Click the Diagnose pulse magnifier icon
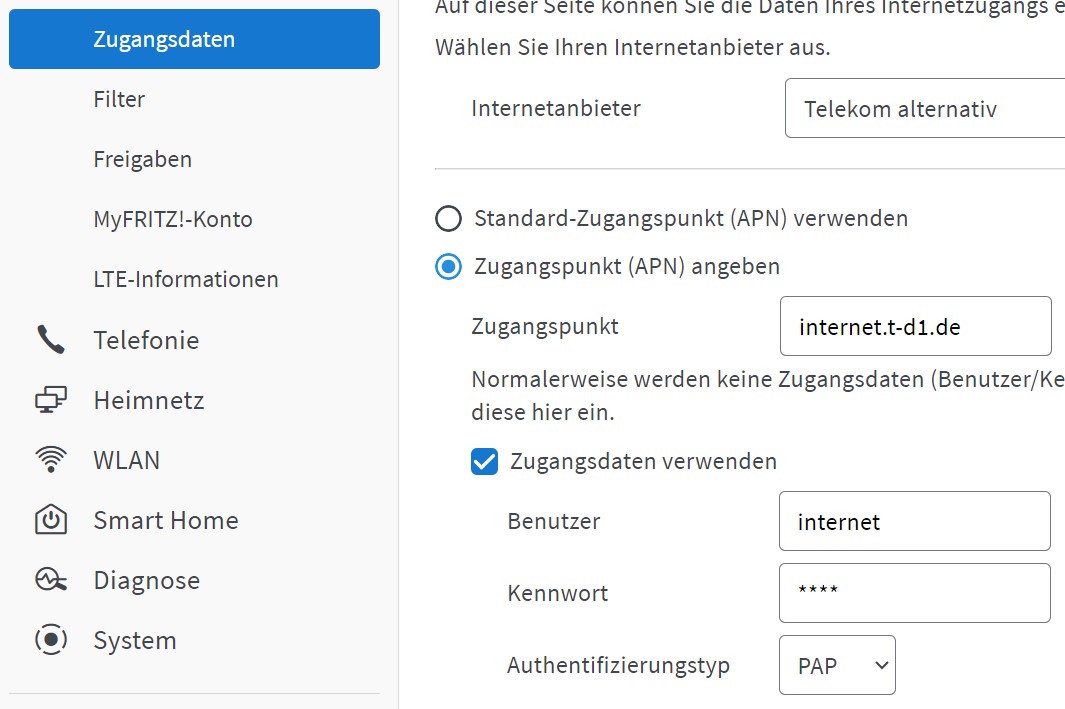 coord(51,580)
